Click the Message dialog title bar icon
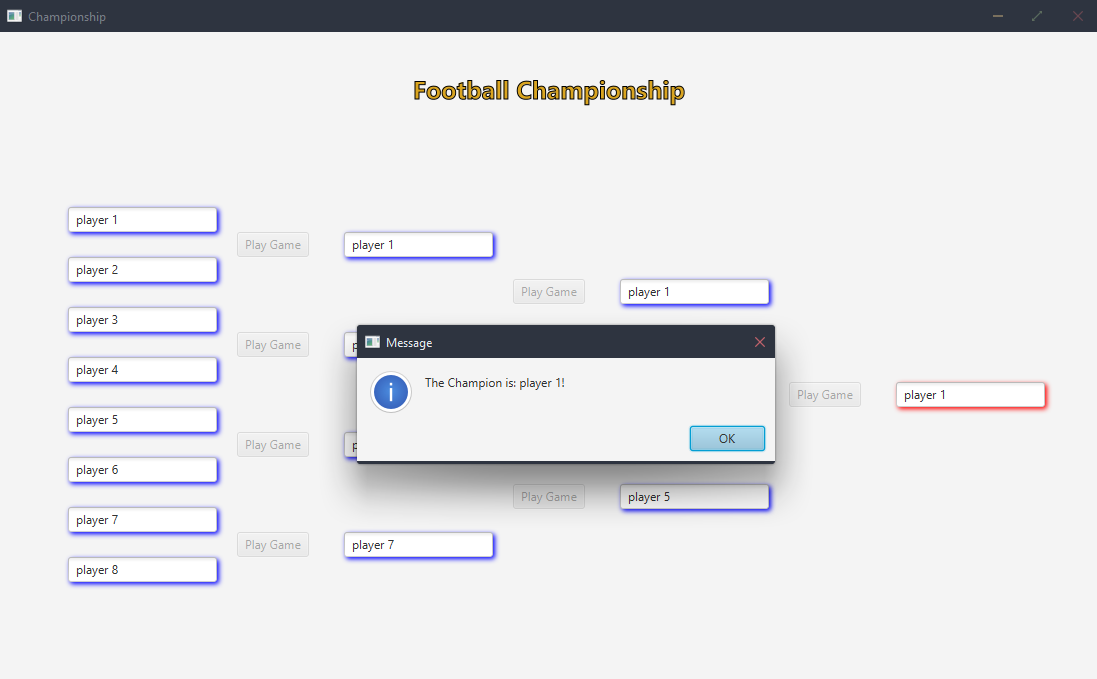Viewport: 1097px width, 679px height. click(x=372, y=342)
